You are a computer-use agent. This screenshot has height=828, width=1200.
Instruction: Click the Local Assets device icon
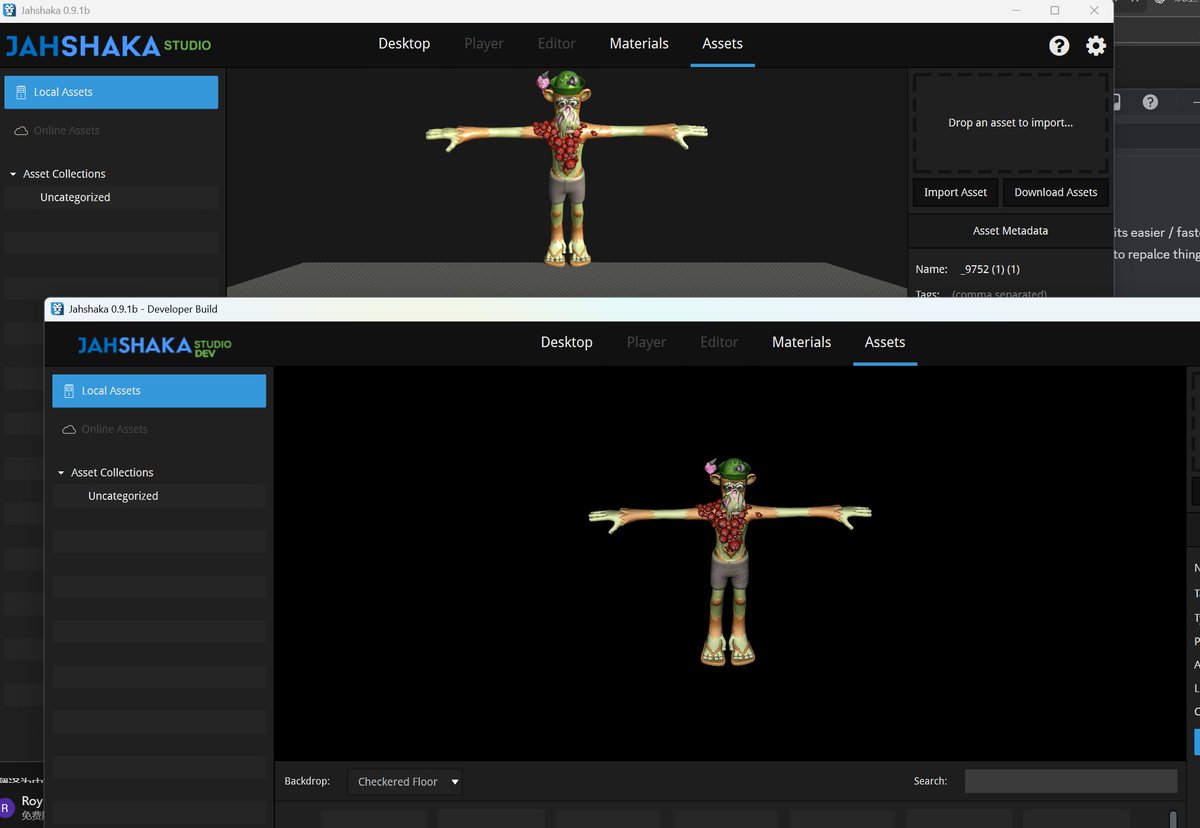[x=21, y=91]
